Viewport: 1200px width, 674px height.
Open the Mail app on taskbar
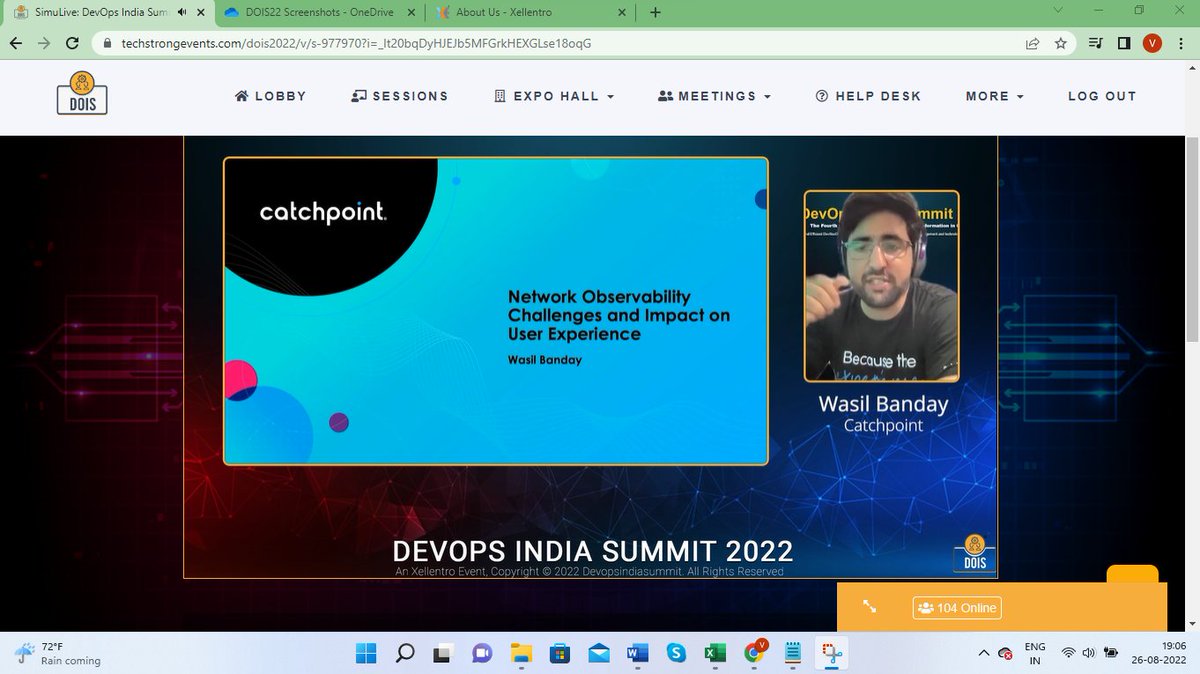(x=598, y=653)
